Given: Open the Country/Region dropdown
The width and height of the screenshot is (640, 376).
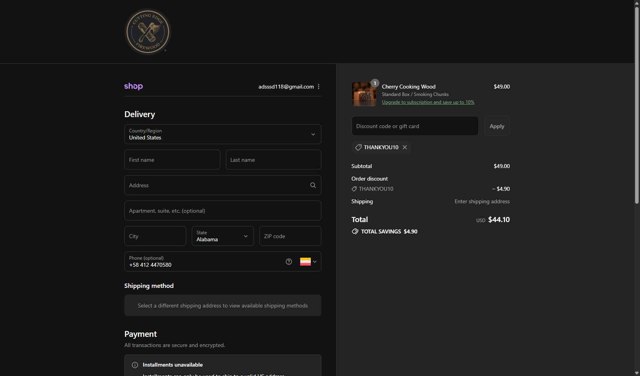Looking at the screenshot, I should point(222,134).
